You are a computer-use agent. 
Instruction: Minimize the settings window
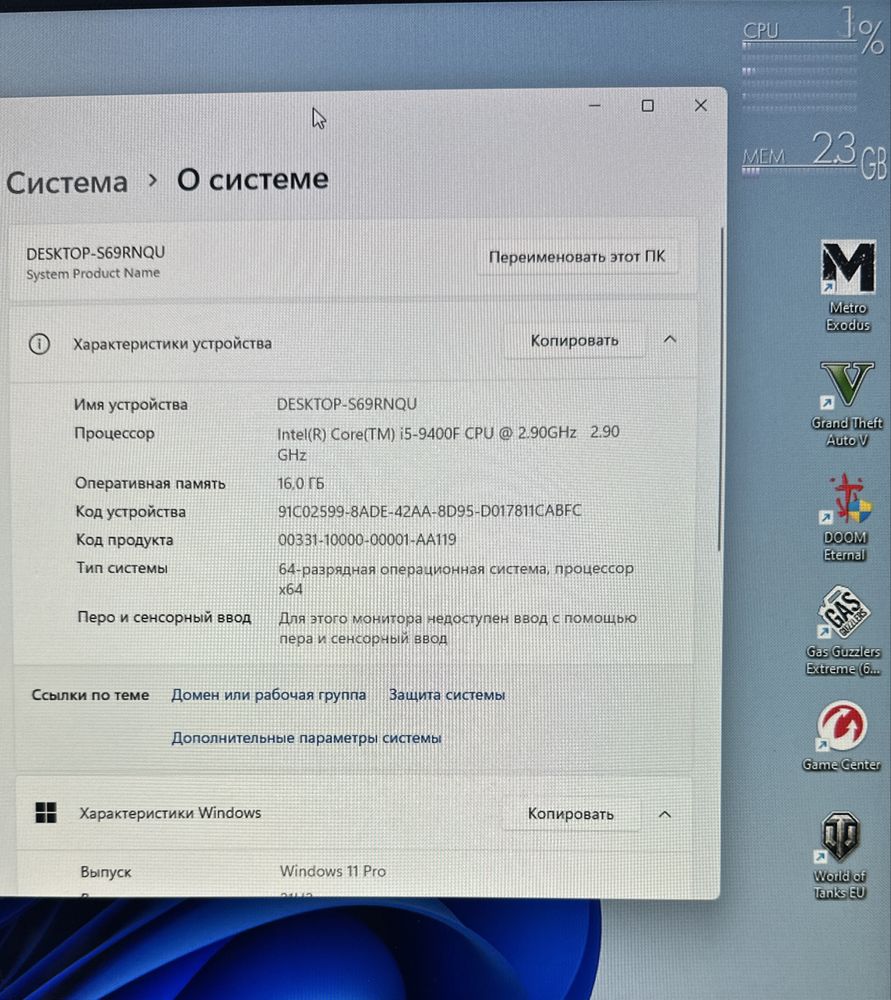(x=594, y=105)
